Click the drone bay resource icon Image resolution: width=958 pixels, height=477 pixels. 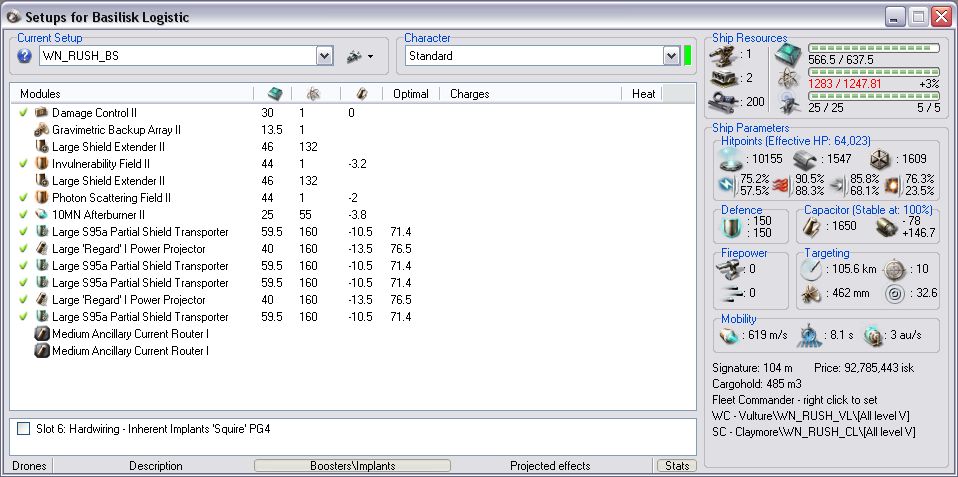click(789, 102)
